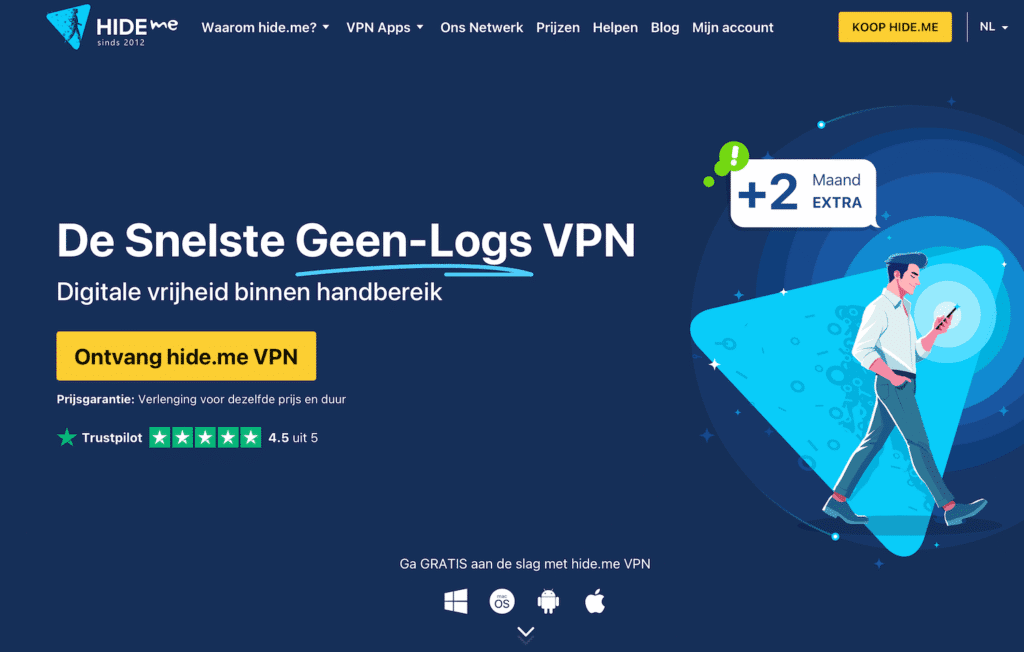Viewport: 1024px width, 652px height.
Task: Select the Windows download icon
Action: point(456,601)
